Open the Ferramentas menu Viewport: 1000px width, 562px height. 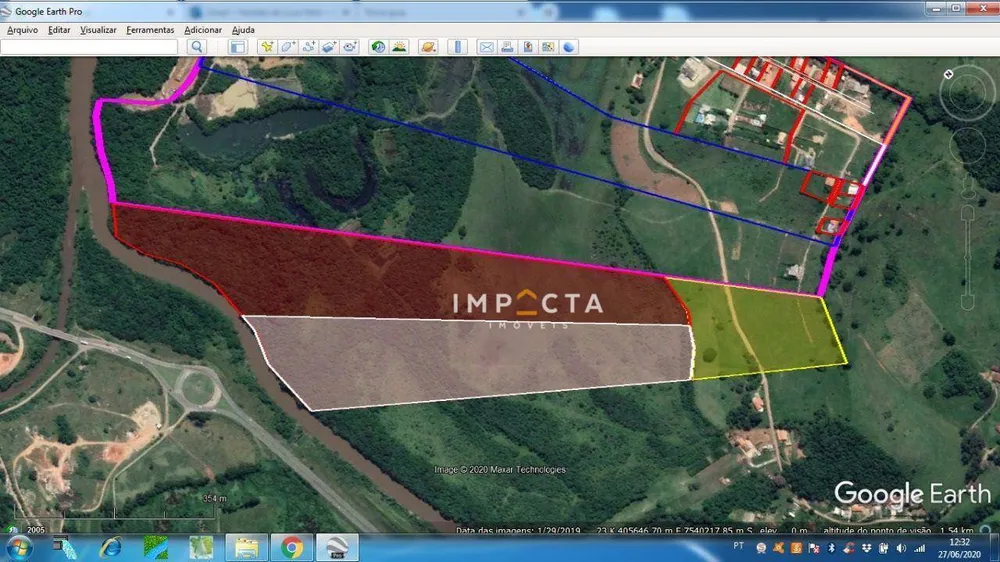point(150,30)
